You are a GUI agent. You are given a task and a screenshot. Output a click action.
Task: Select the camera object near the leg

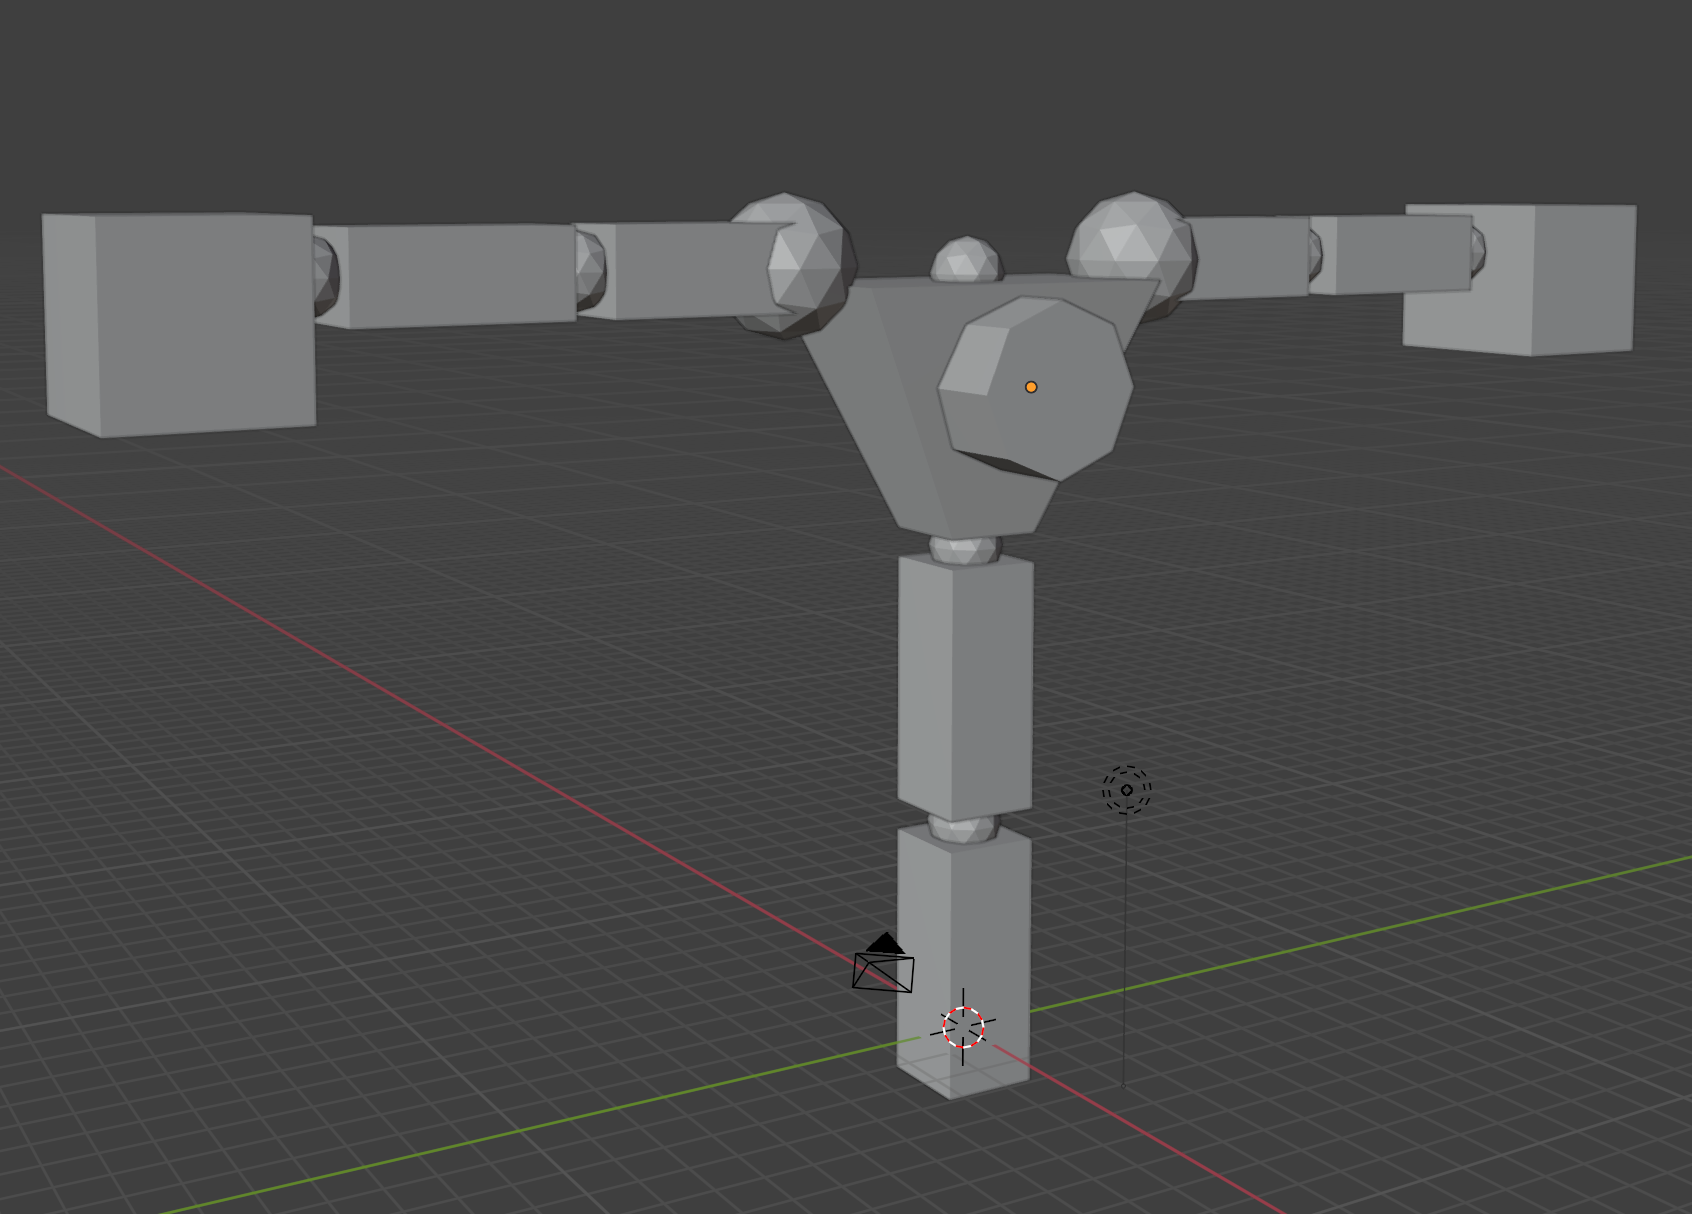coord(883,963)
